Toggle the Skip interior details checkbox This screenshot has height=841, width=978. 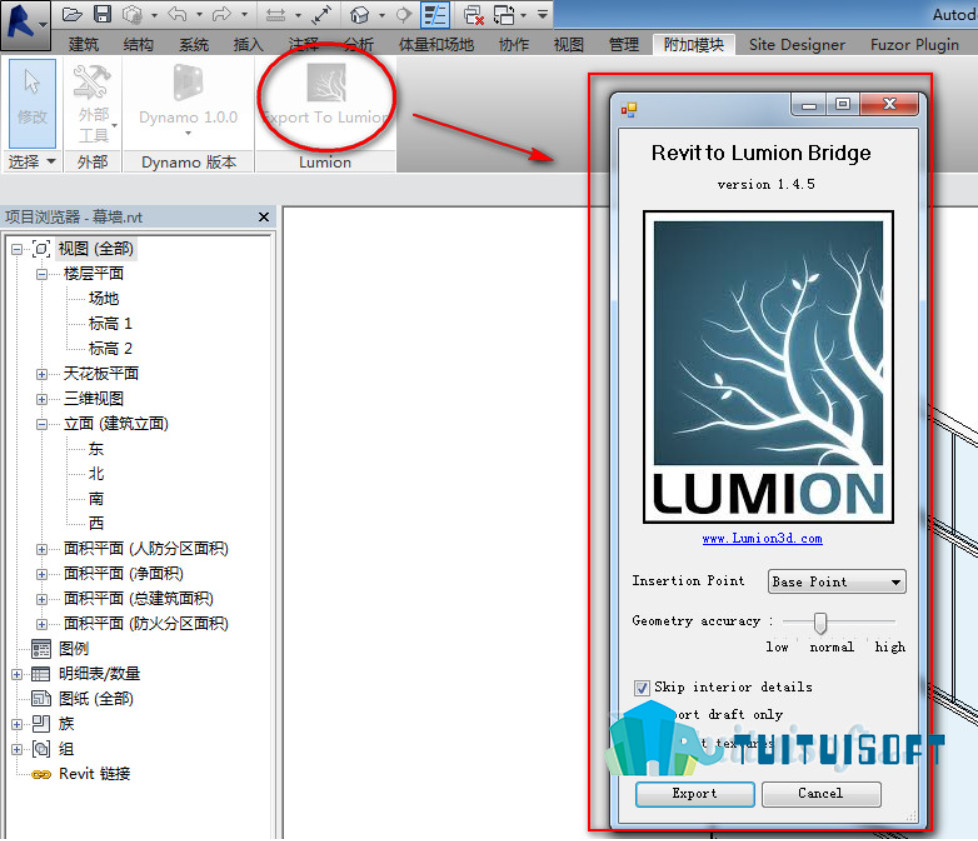(642, 688)
